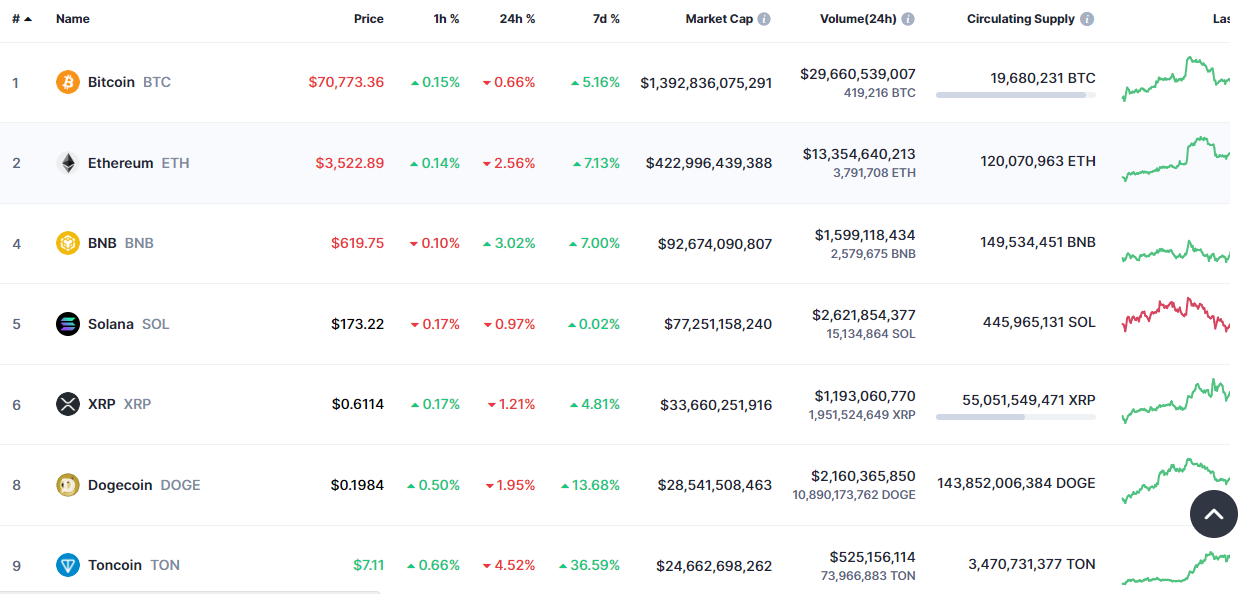This screenshot has height=594, width=1244.
Task: Click Dogecoin price $0.1984
Action: point(358,485)
